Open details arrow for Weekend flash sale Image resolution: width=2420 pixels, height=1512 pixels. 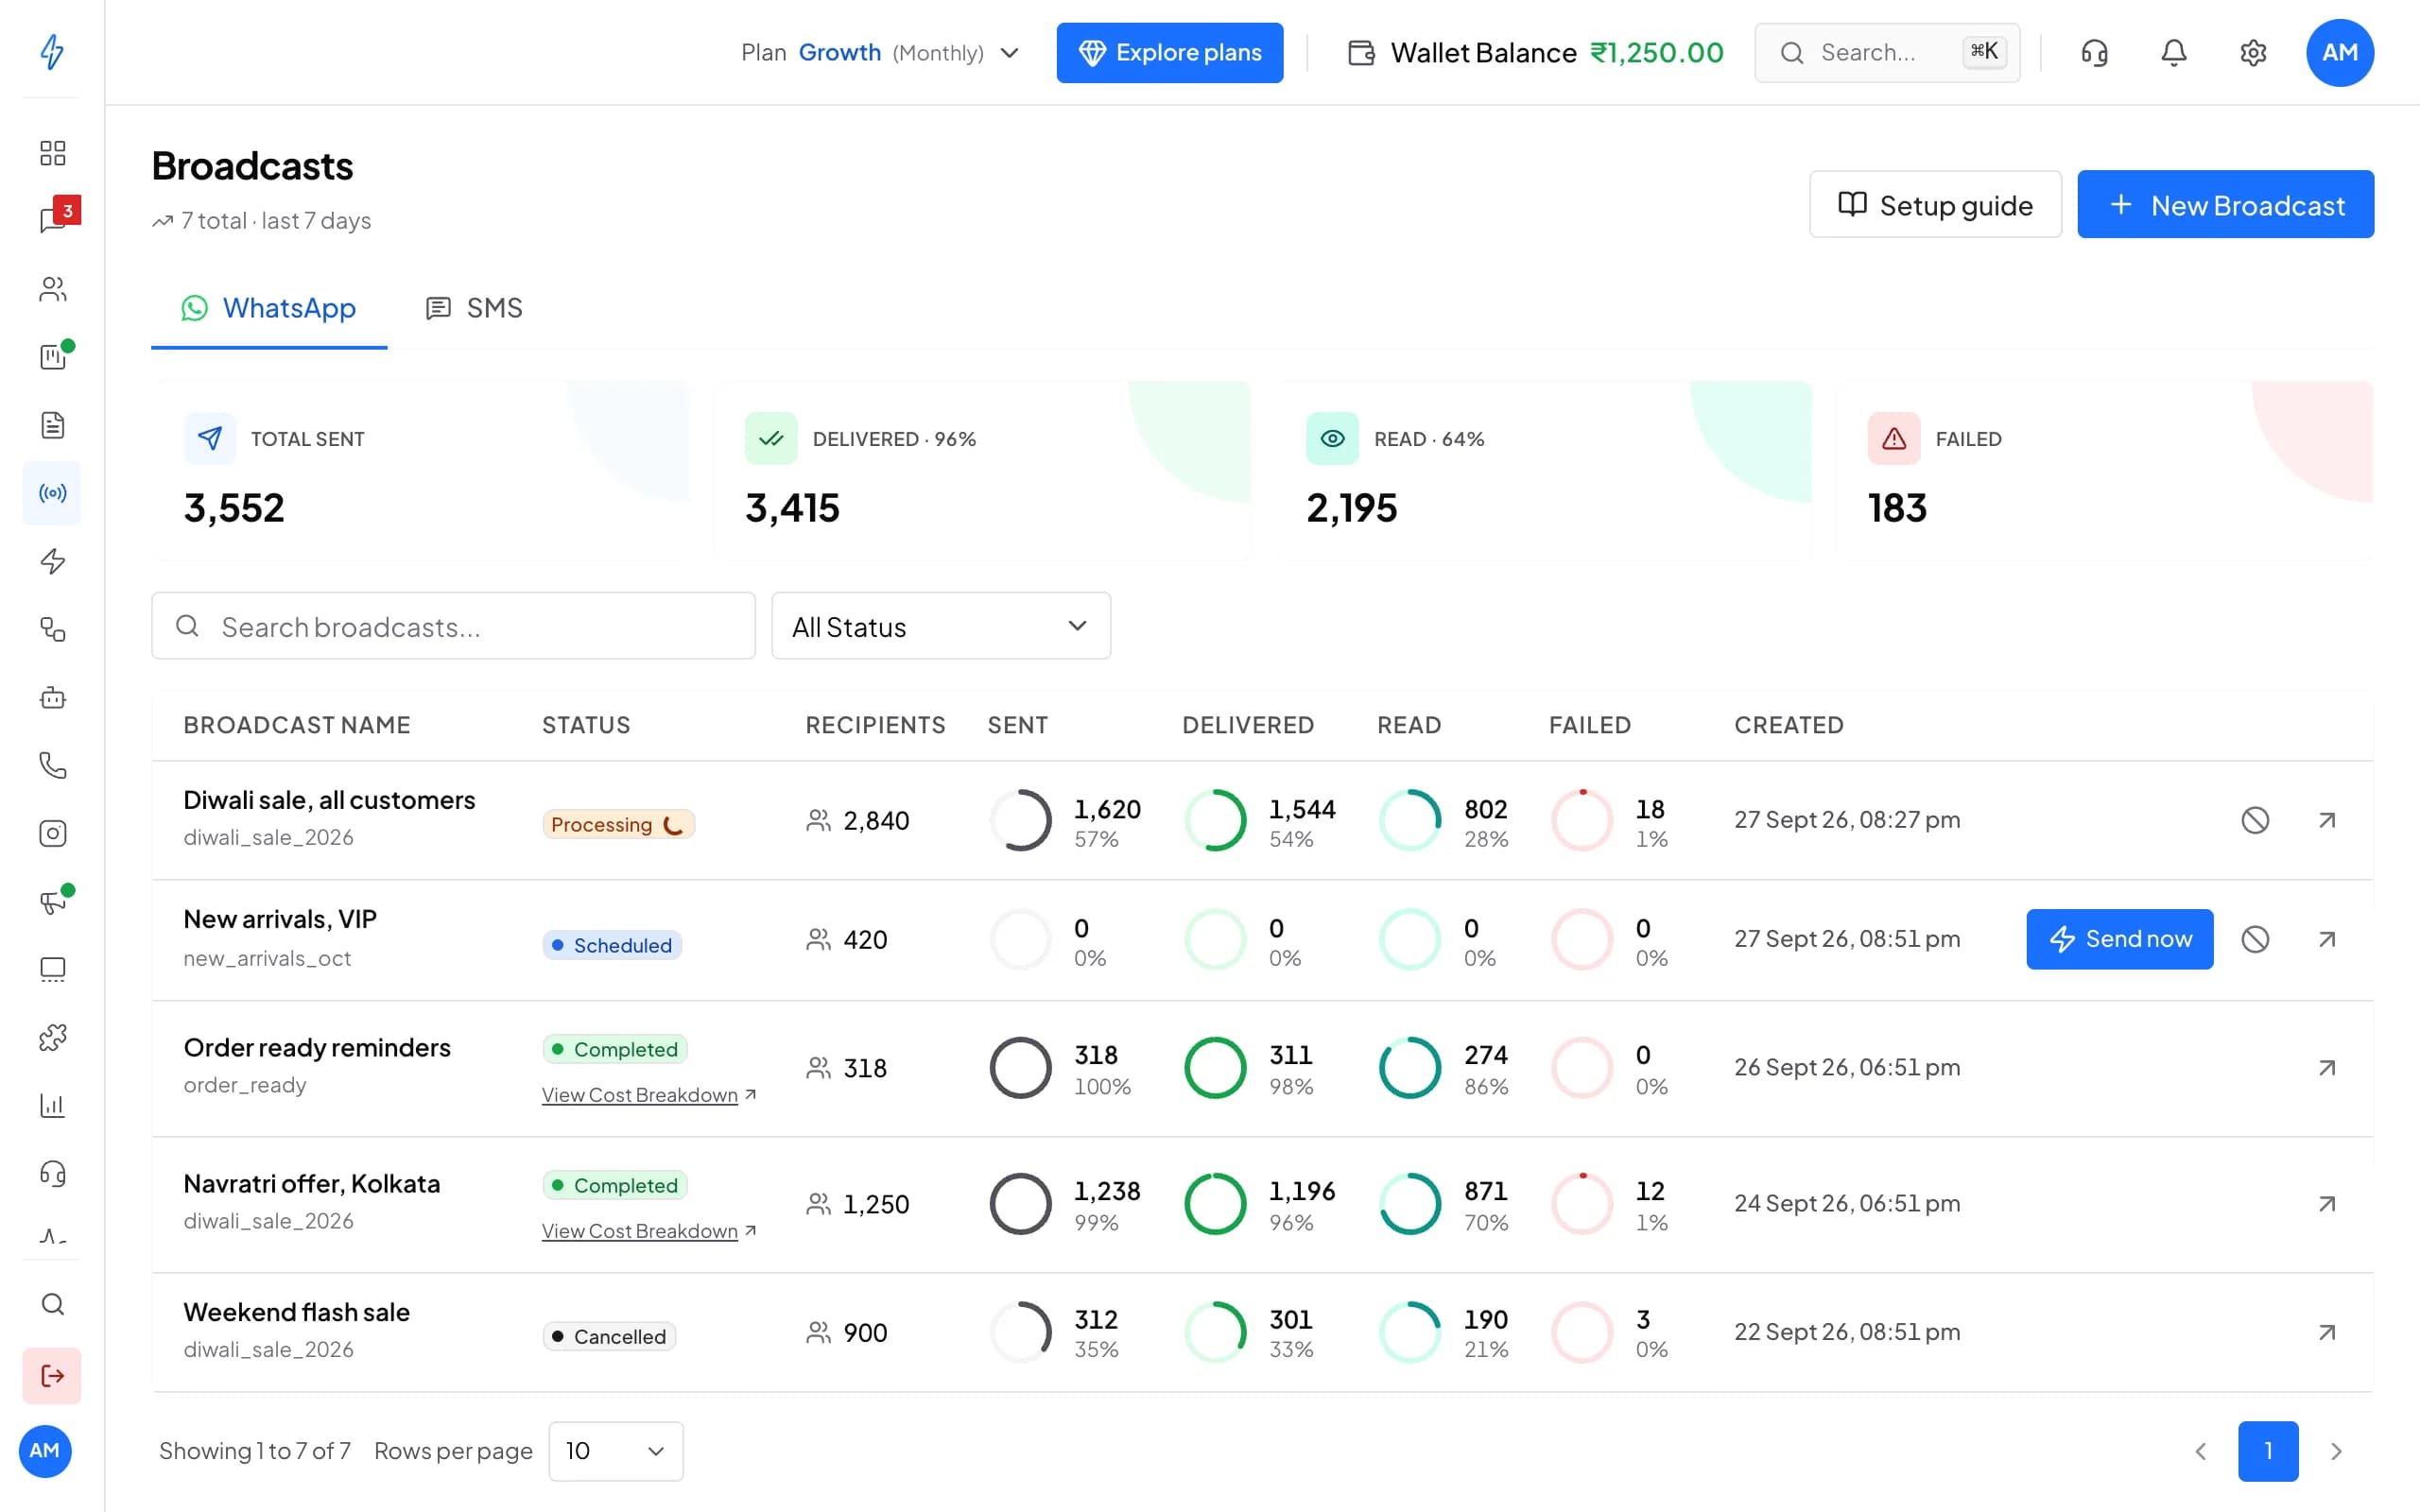(2327, 1332)
